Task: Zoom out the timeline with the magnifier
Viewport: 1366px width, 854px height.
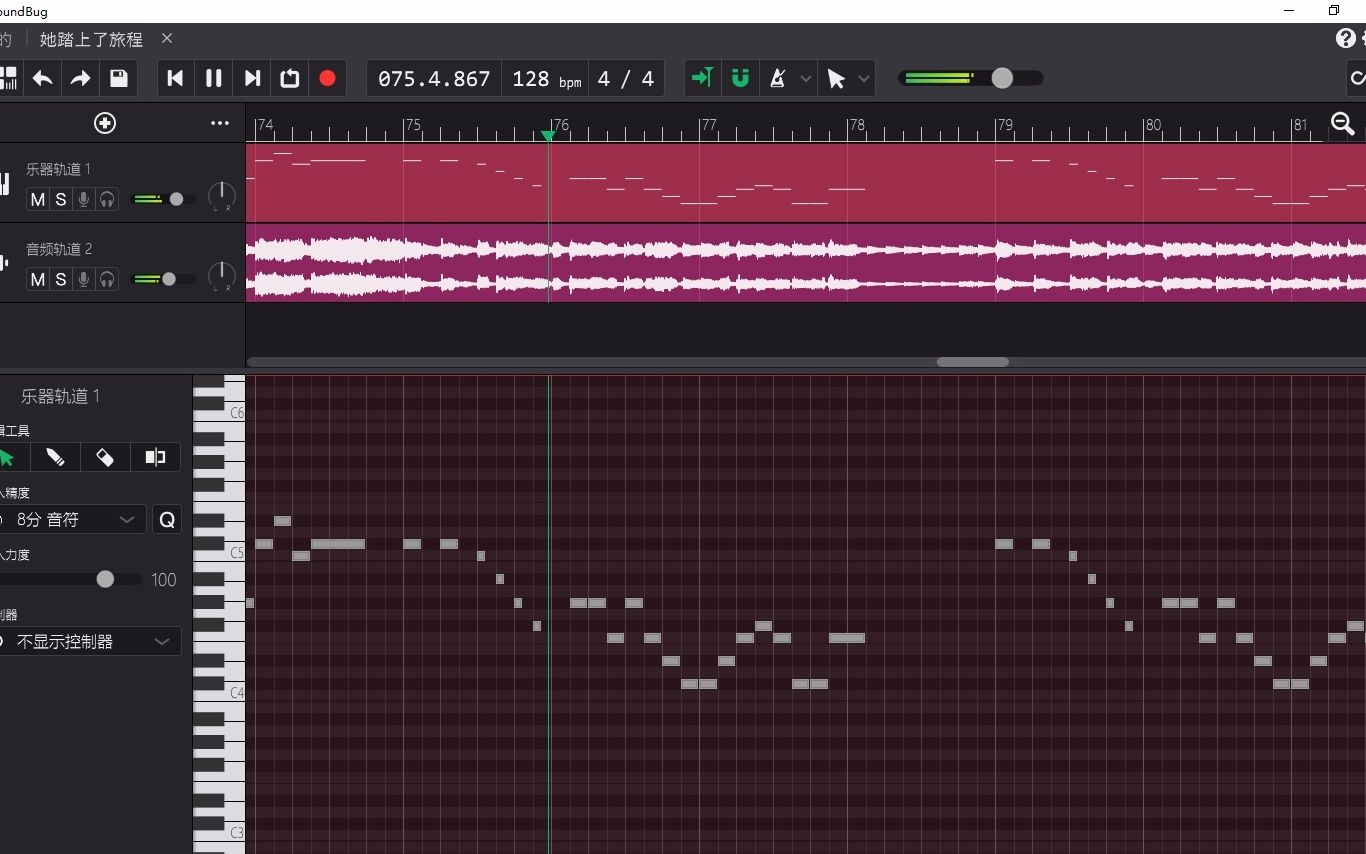Action: click(x=1343, y=123)
